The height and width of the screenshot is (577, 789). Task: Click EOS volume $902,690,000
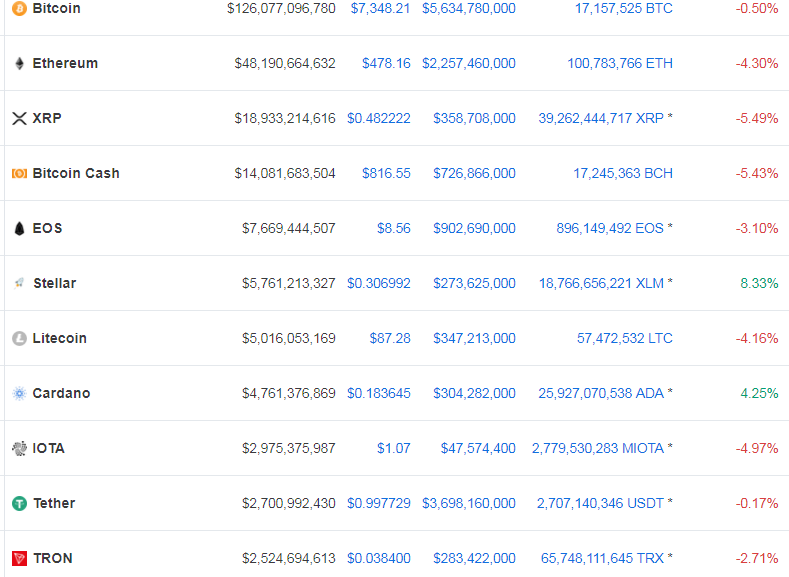pos(475,228)
